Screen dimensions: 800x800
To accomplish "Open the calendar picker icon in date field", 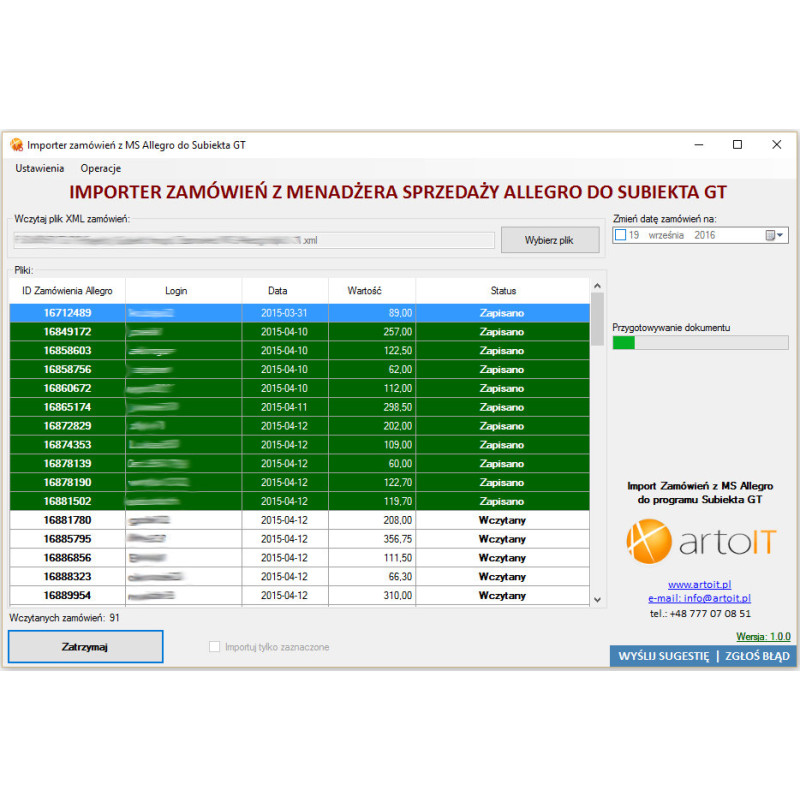I will tap(770, 236).
